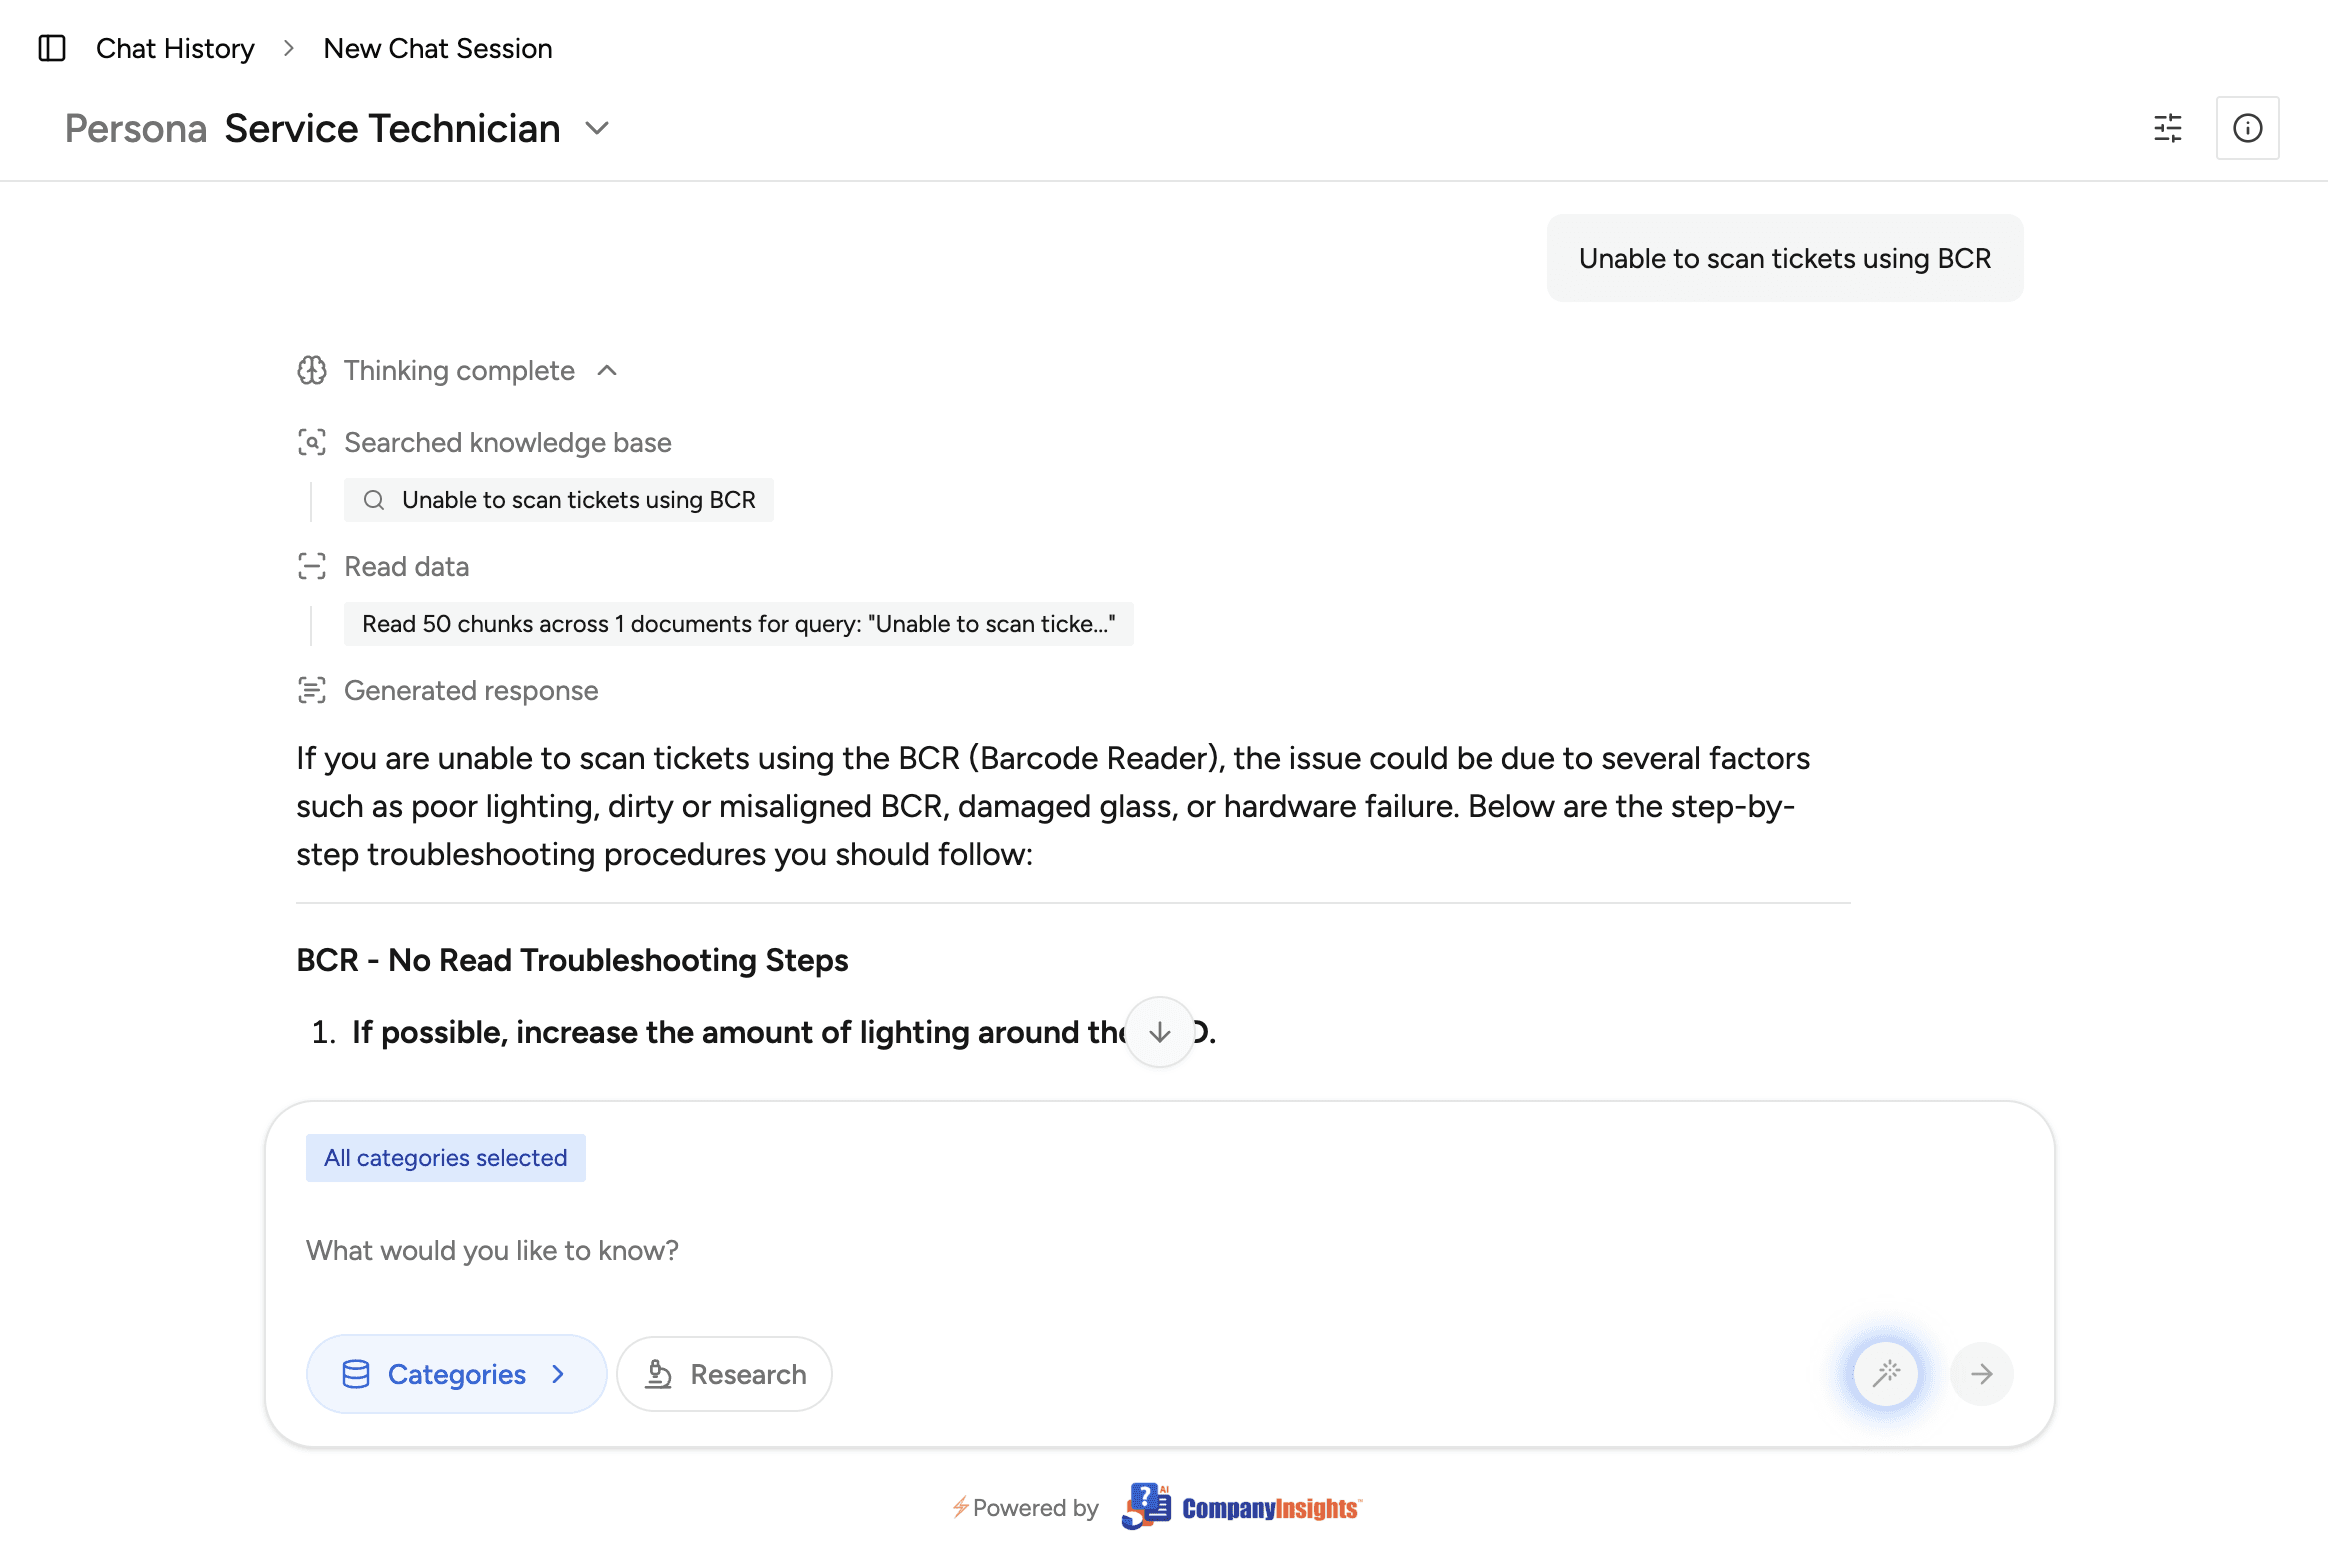The width and height of the screenshot is (2330, 1544).
Task: Click the Generated response icon
Action: click(312, 690)
